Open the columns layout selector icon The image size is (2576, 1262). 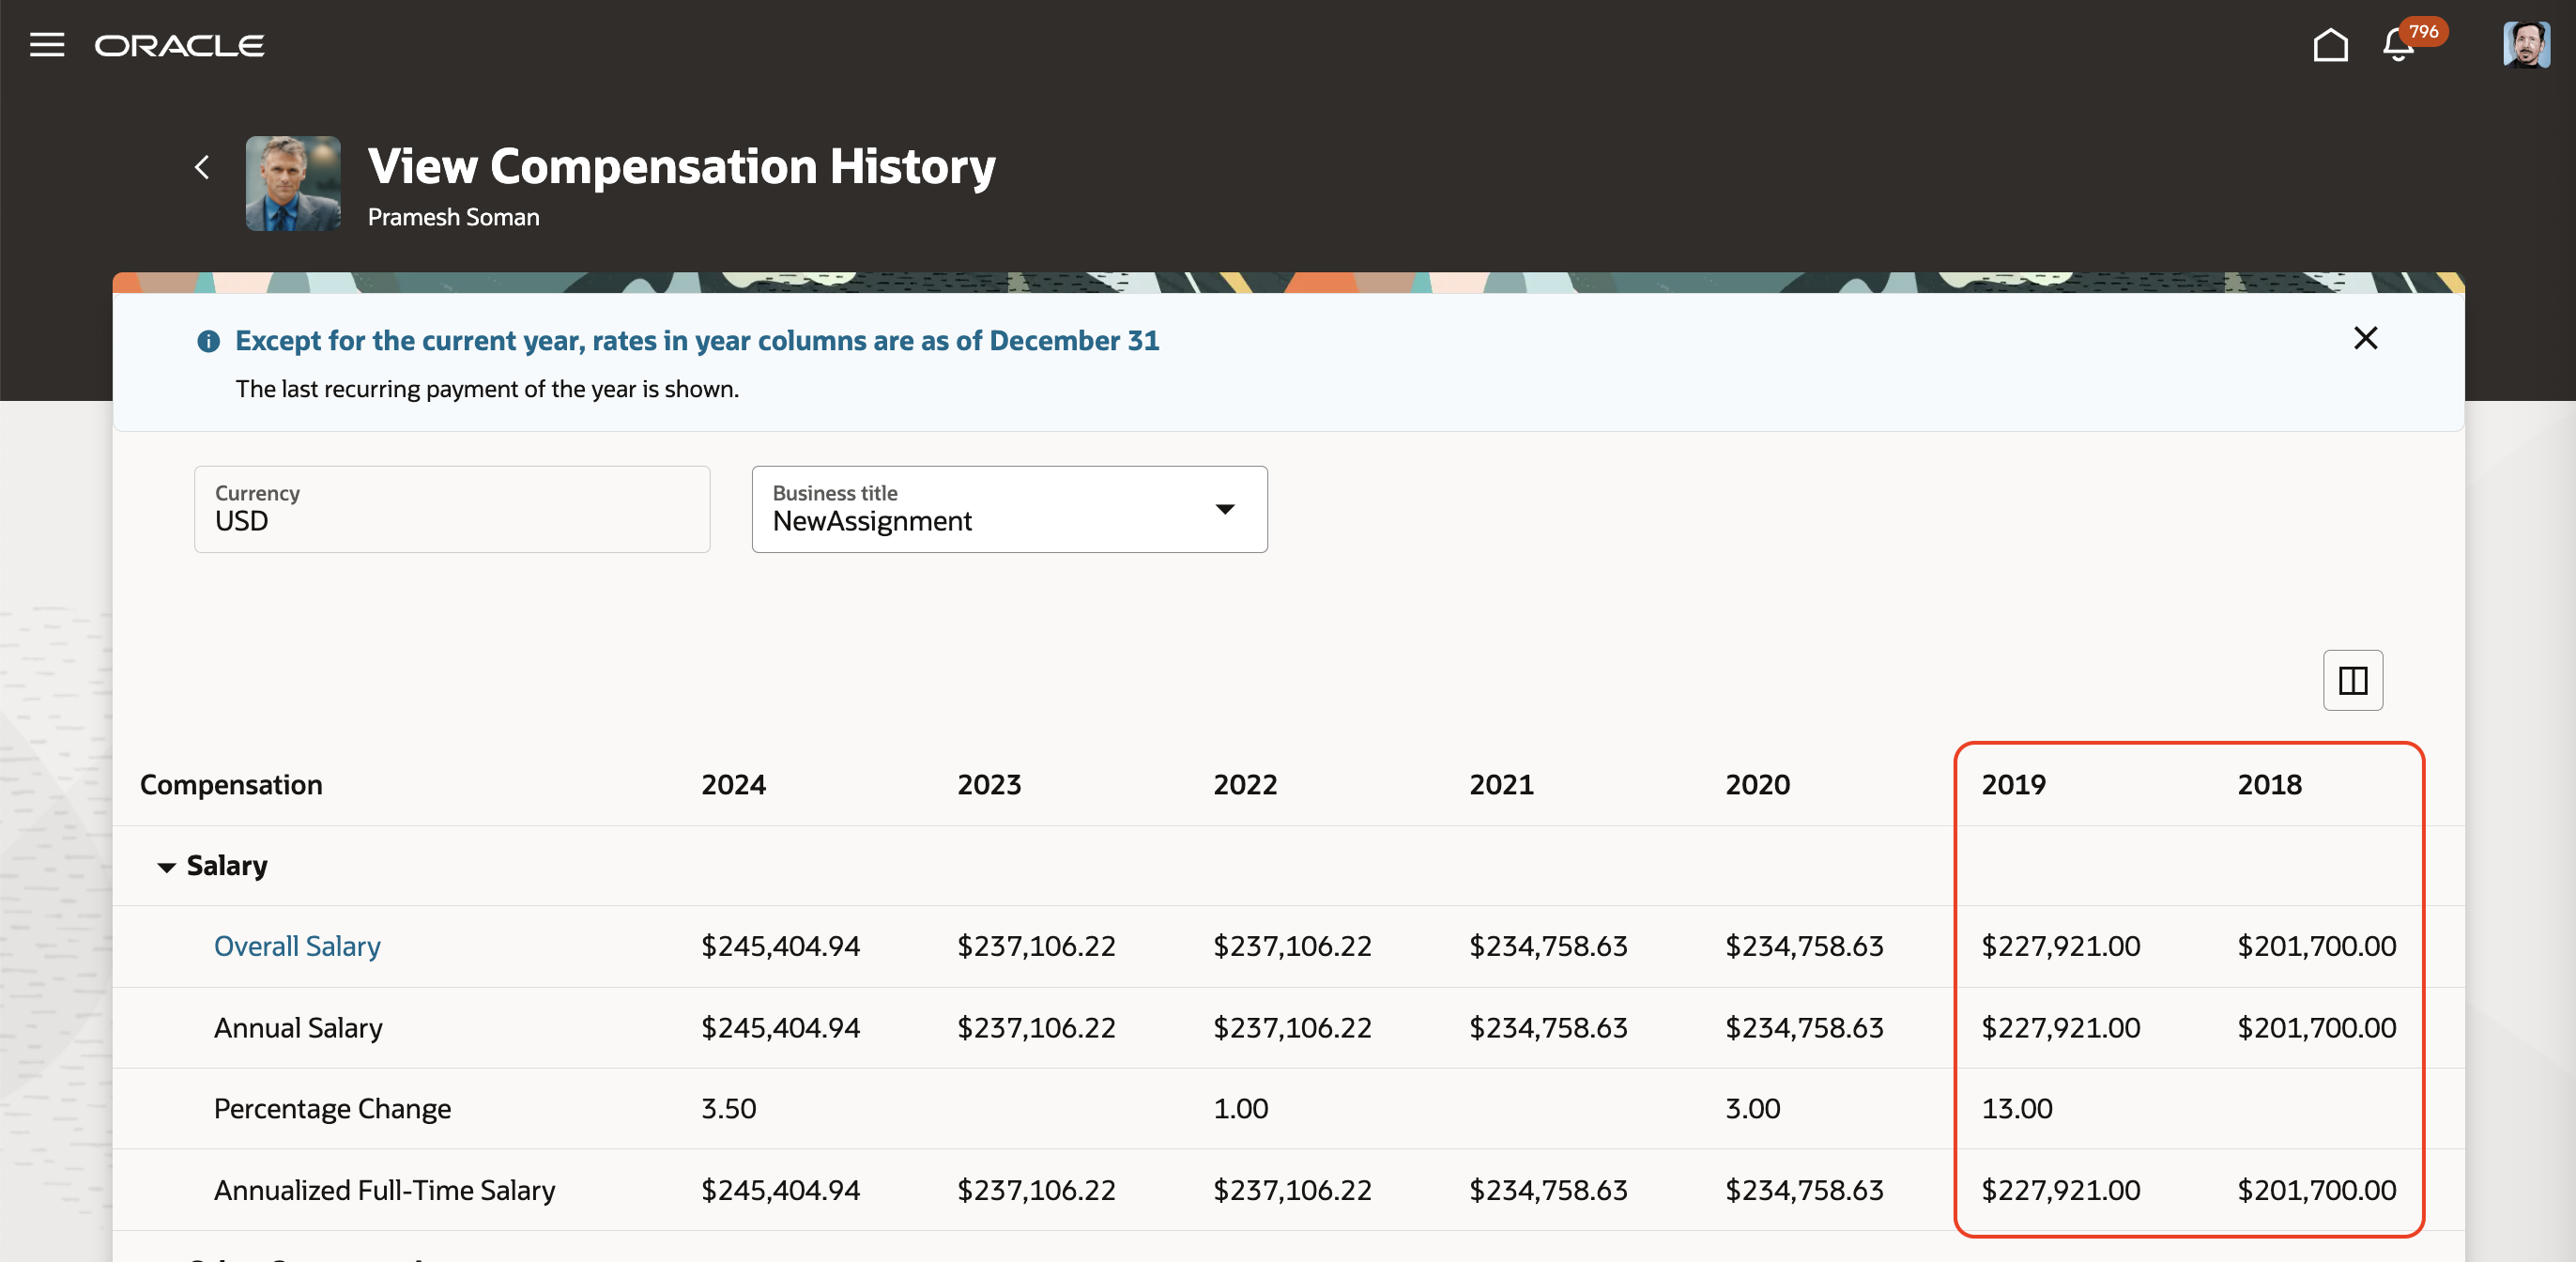(x=2352, y=680)
